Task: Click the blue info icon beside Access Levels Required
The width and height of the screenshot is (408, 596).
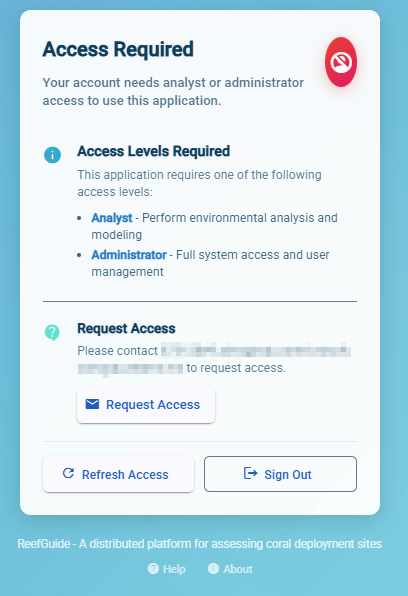Action: click(52, 155)
